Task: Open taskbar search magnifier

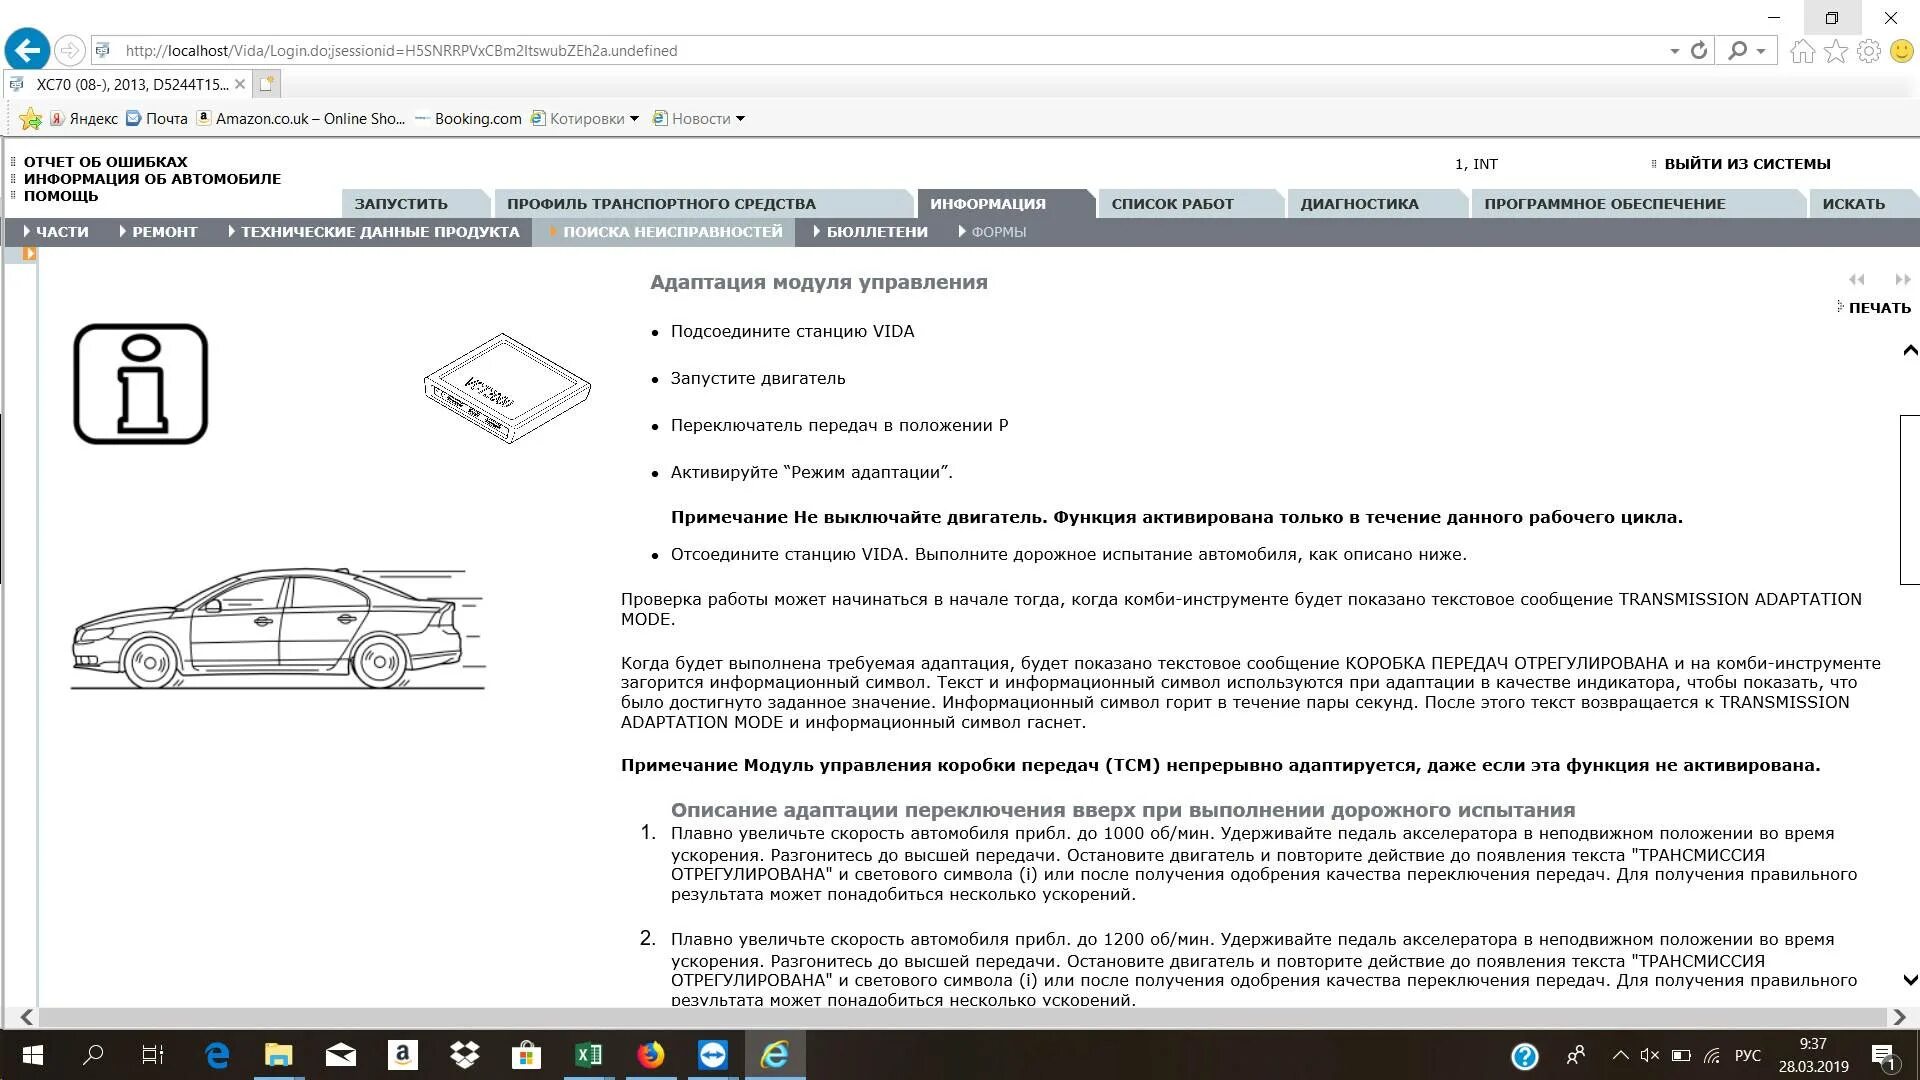Action: pos(93,1055)
